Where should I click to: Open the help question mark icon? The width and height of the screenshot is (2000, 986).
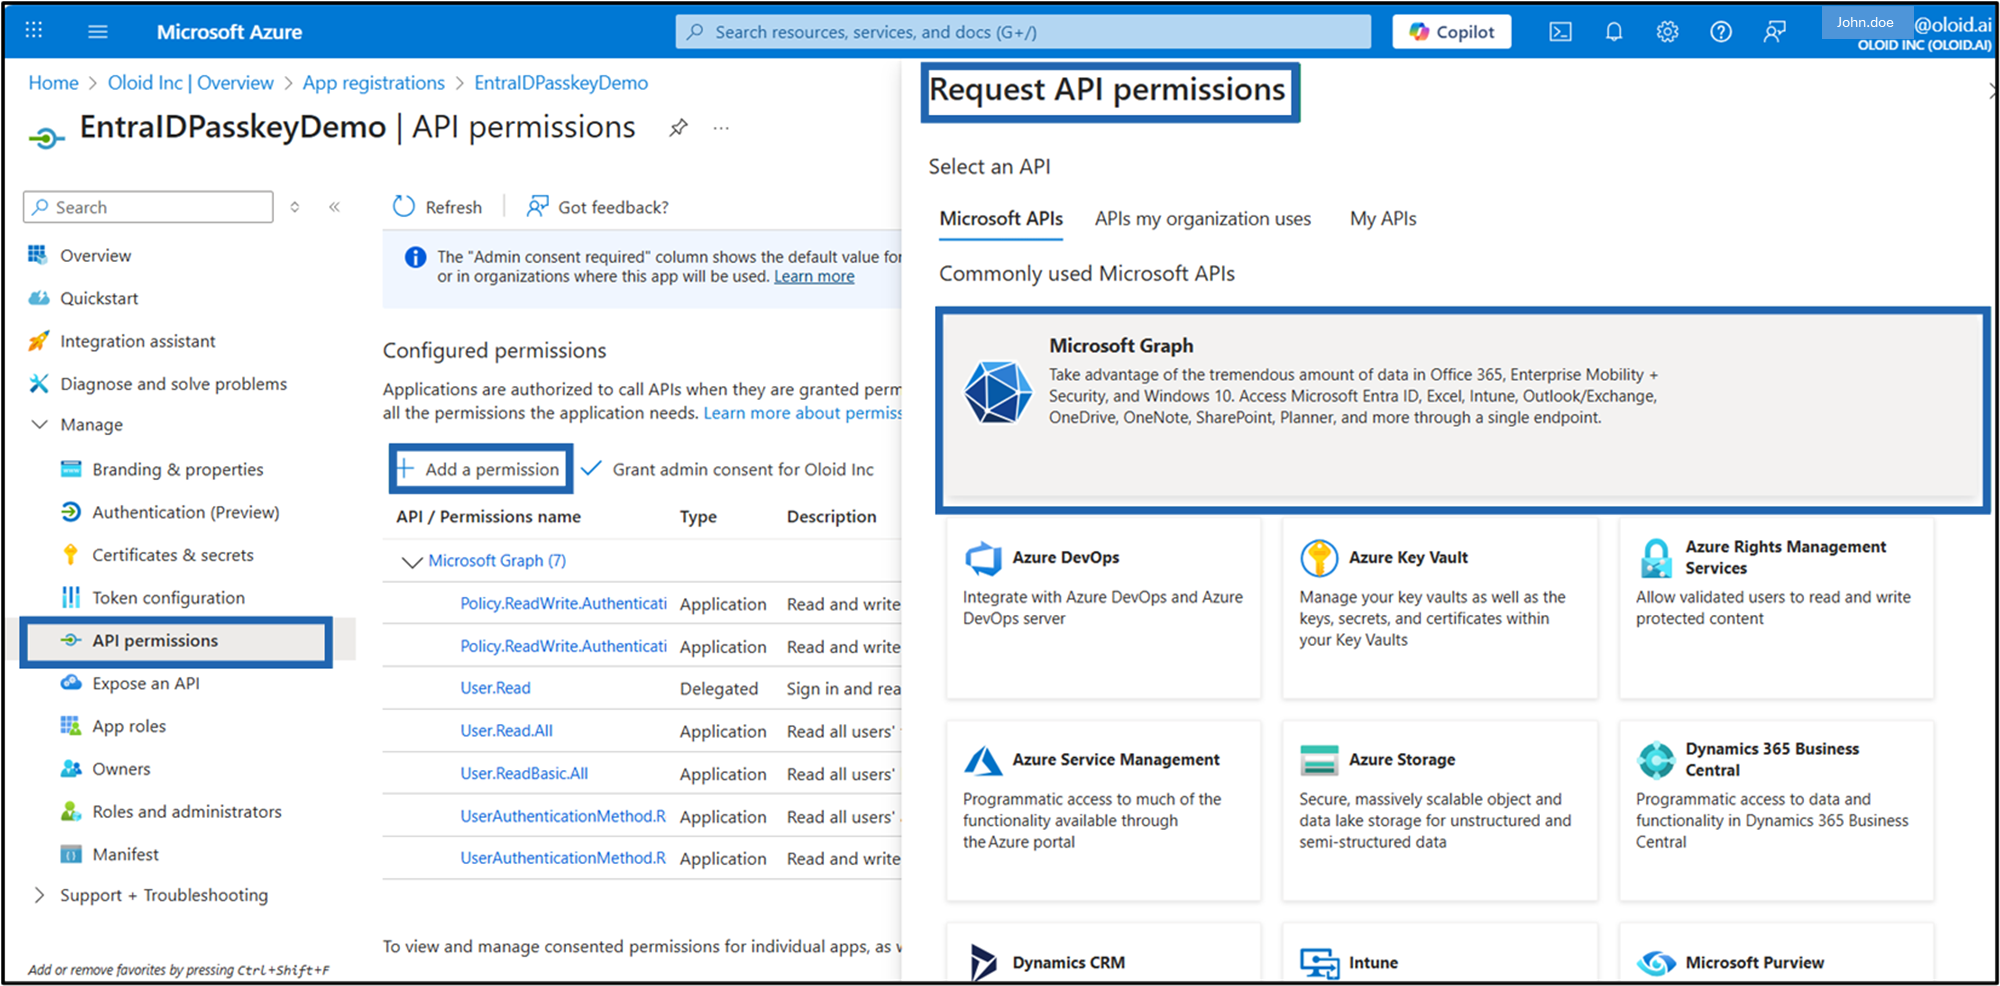point(1720,32)
